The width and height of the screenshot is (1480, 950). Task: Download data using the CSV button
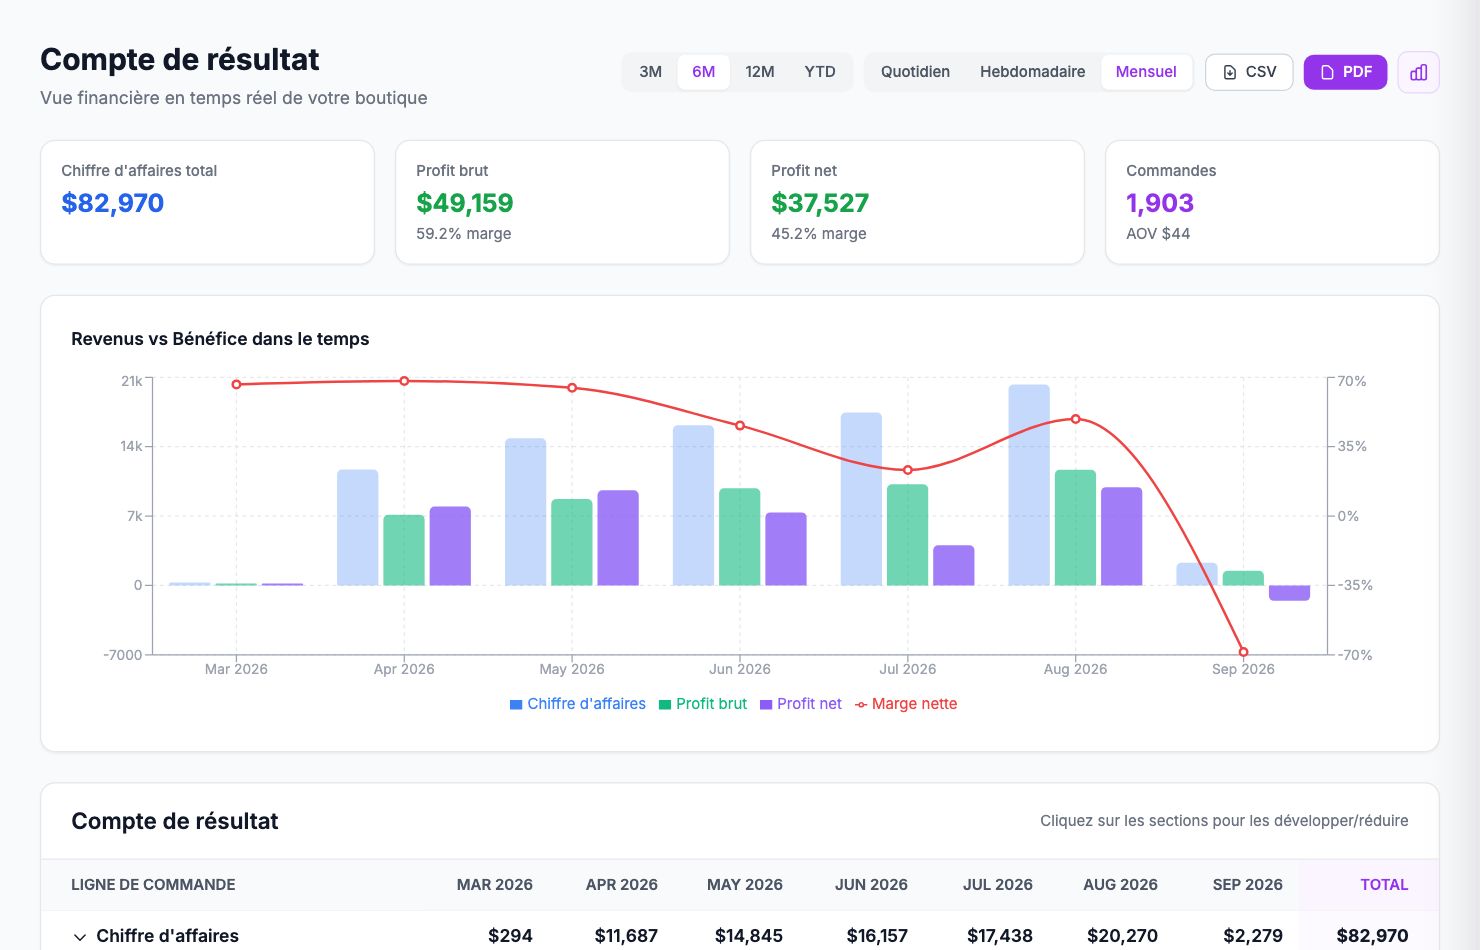pos(1249,72)
